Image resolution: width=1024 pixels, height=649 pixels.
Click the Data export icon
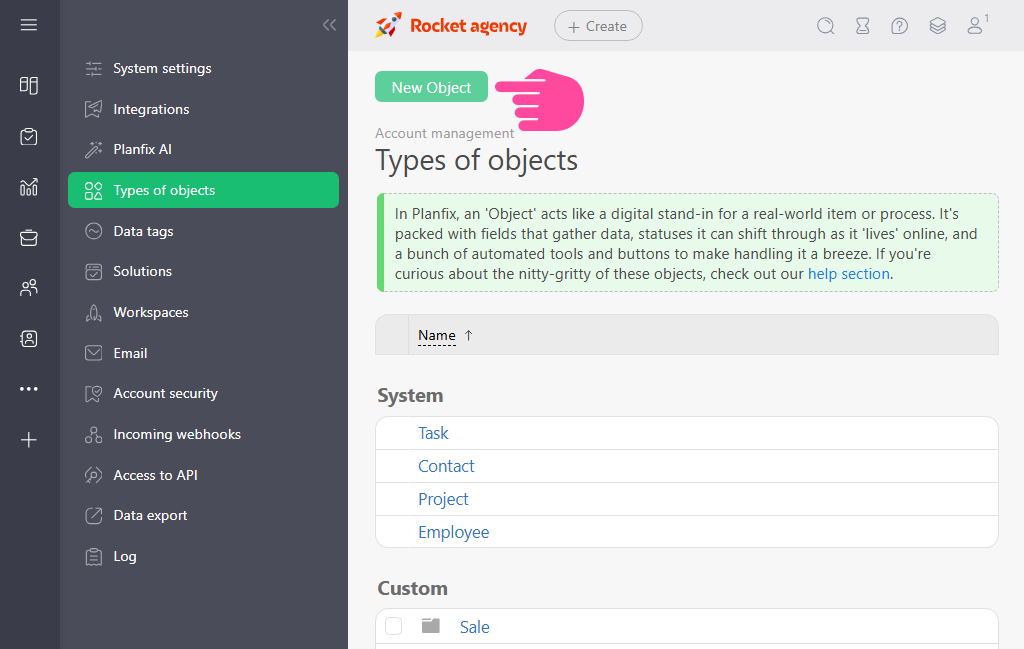tap(93, 516)
